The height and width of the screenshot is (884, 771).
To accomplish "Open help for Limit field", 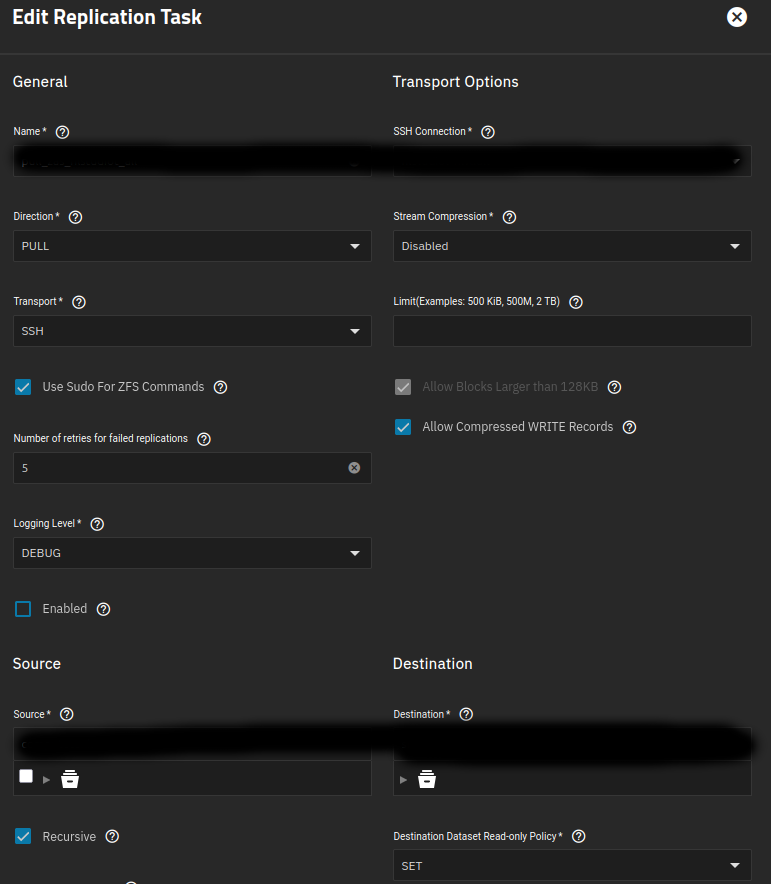I will click(x=575, y=302).
